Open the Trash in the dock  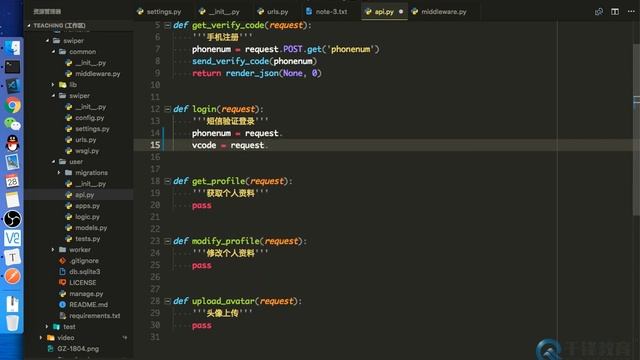[12, 322]
